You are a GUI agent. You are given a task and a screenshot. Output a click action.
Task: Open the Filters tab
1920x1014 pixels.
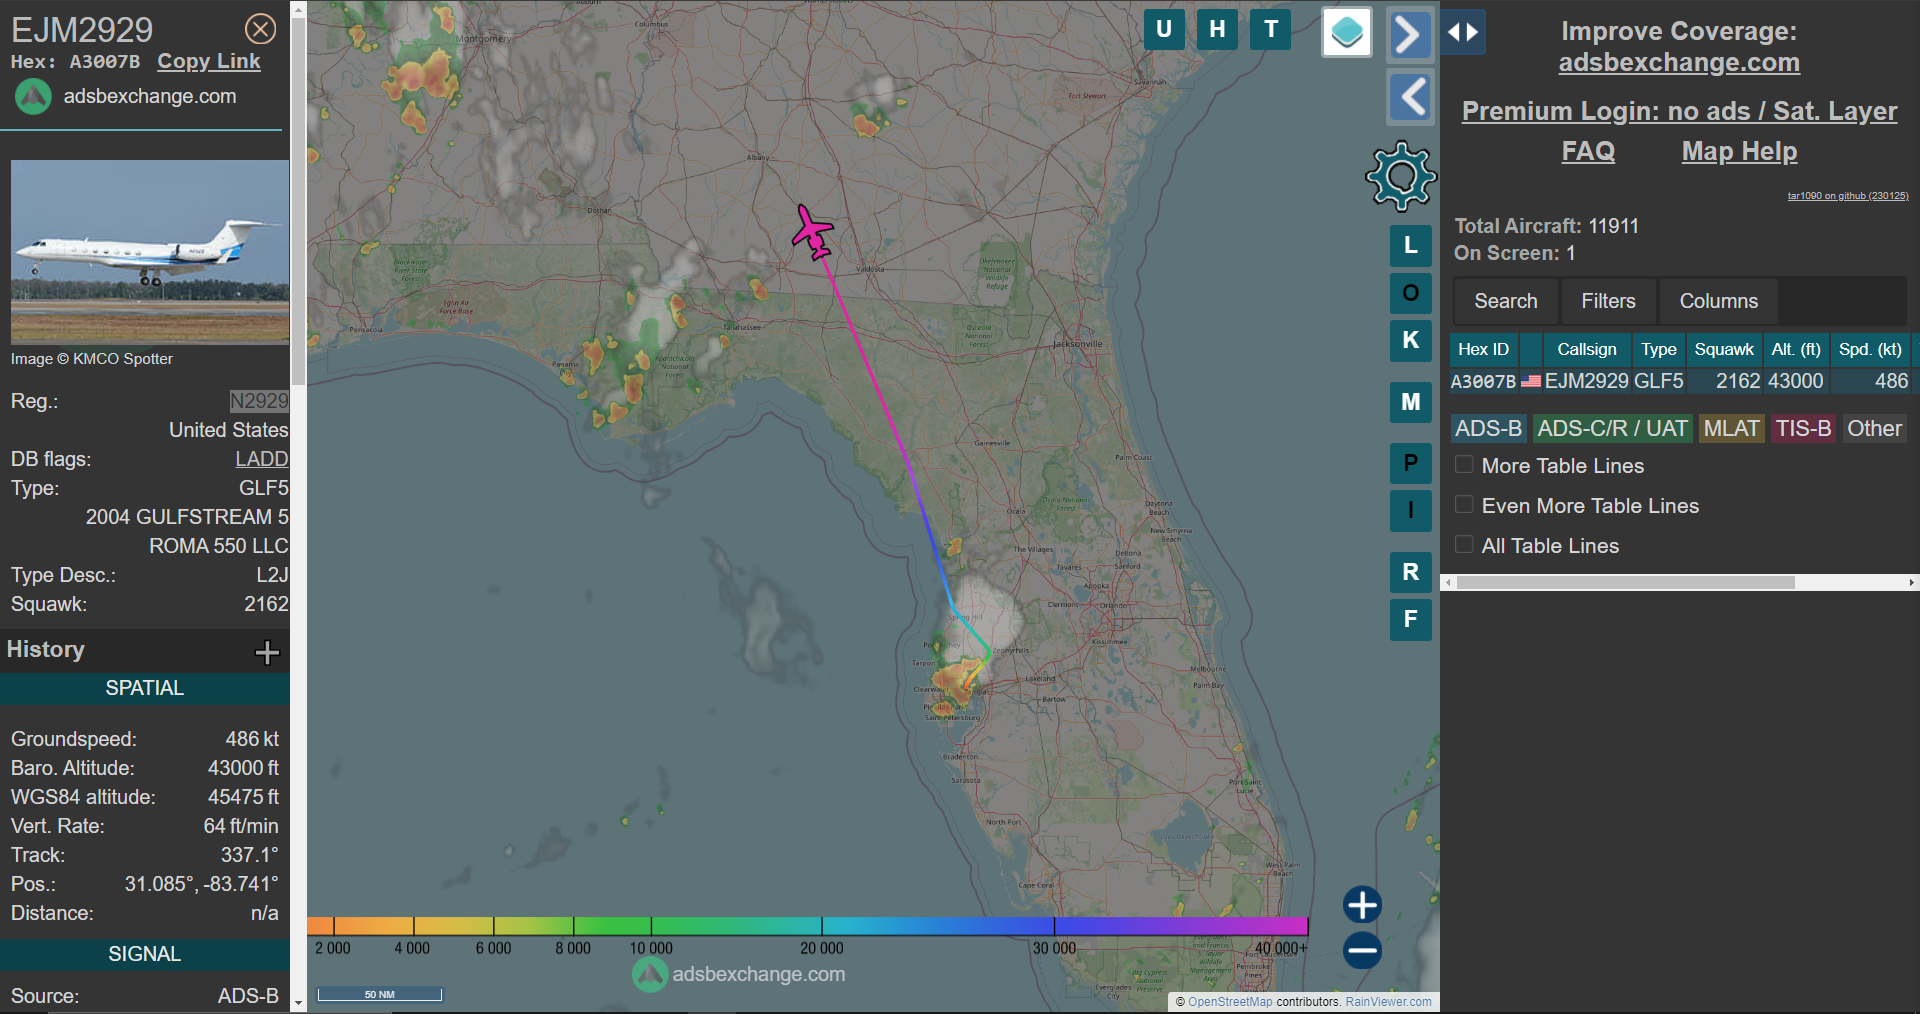coord(1608,301)
